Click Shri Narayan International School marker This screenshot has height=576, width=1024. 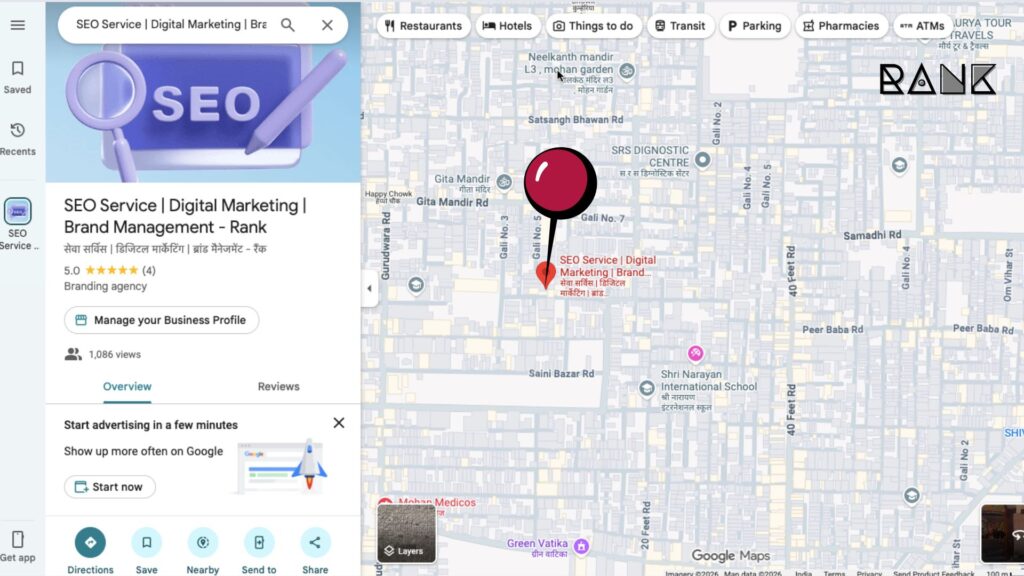pyautogui.click(x=647, y=388)
